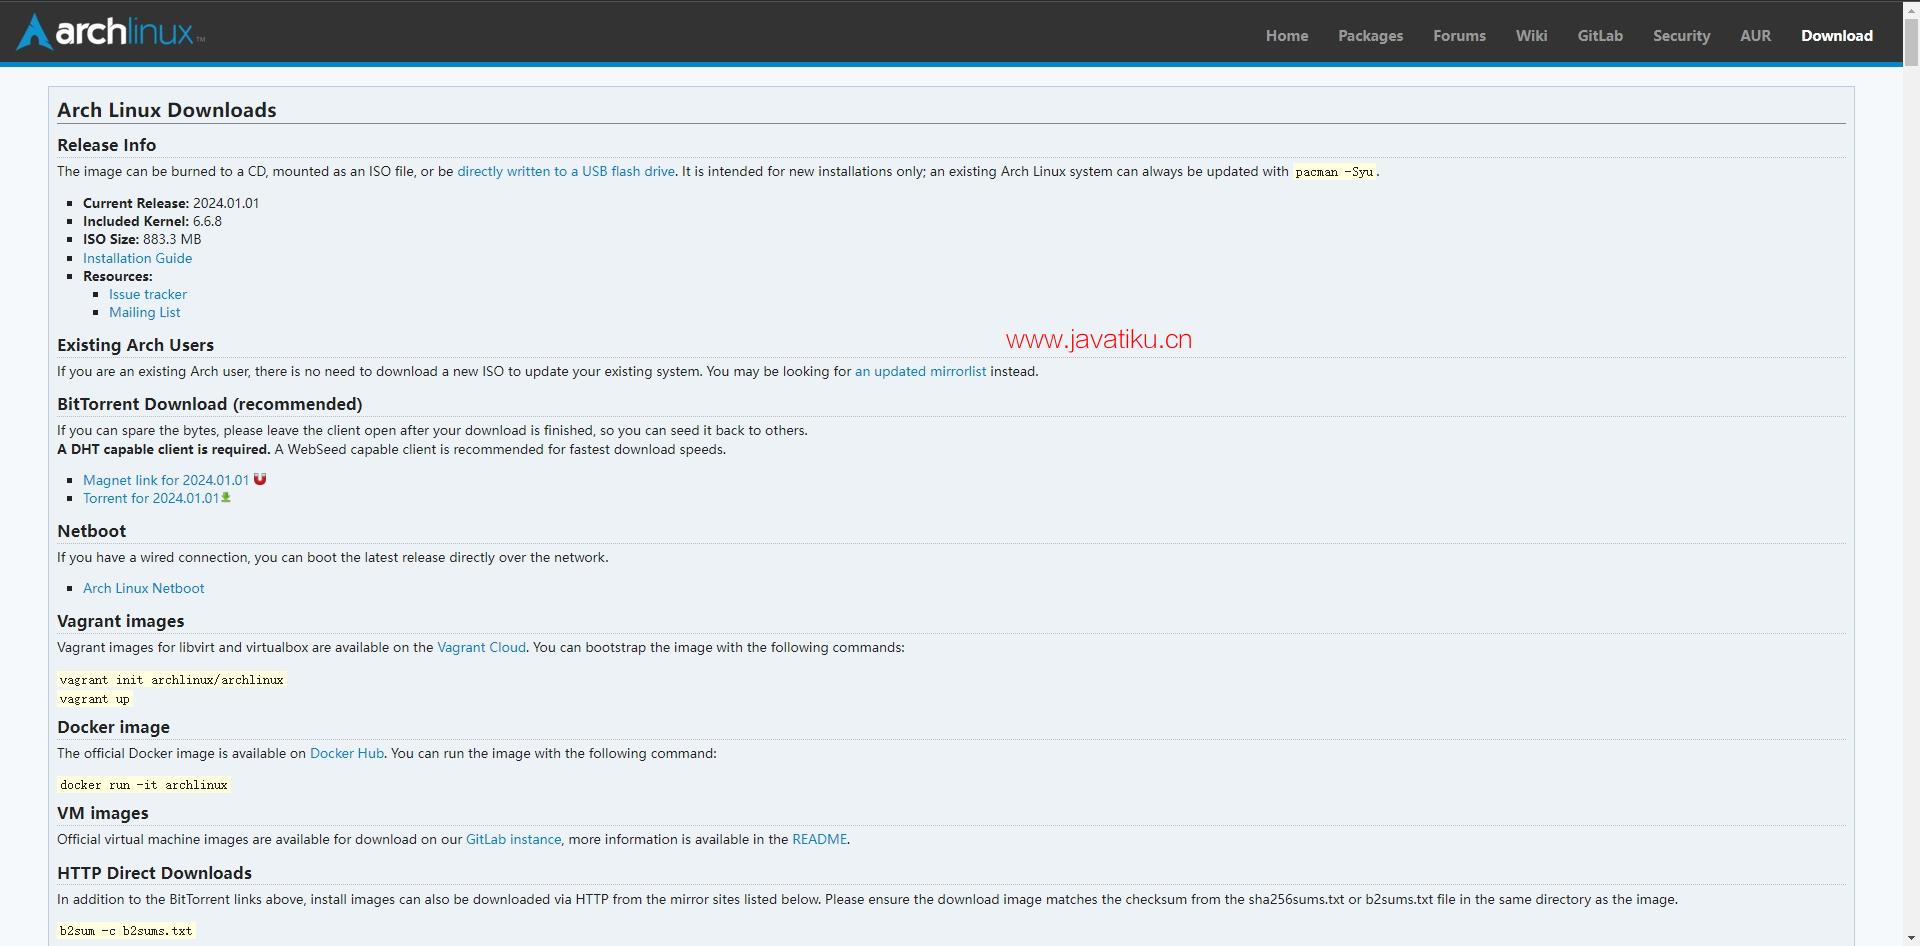Open the Mailing List link
Image resolution: width=1920 pixels, height=946 pixels.
click(145, 312)
